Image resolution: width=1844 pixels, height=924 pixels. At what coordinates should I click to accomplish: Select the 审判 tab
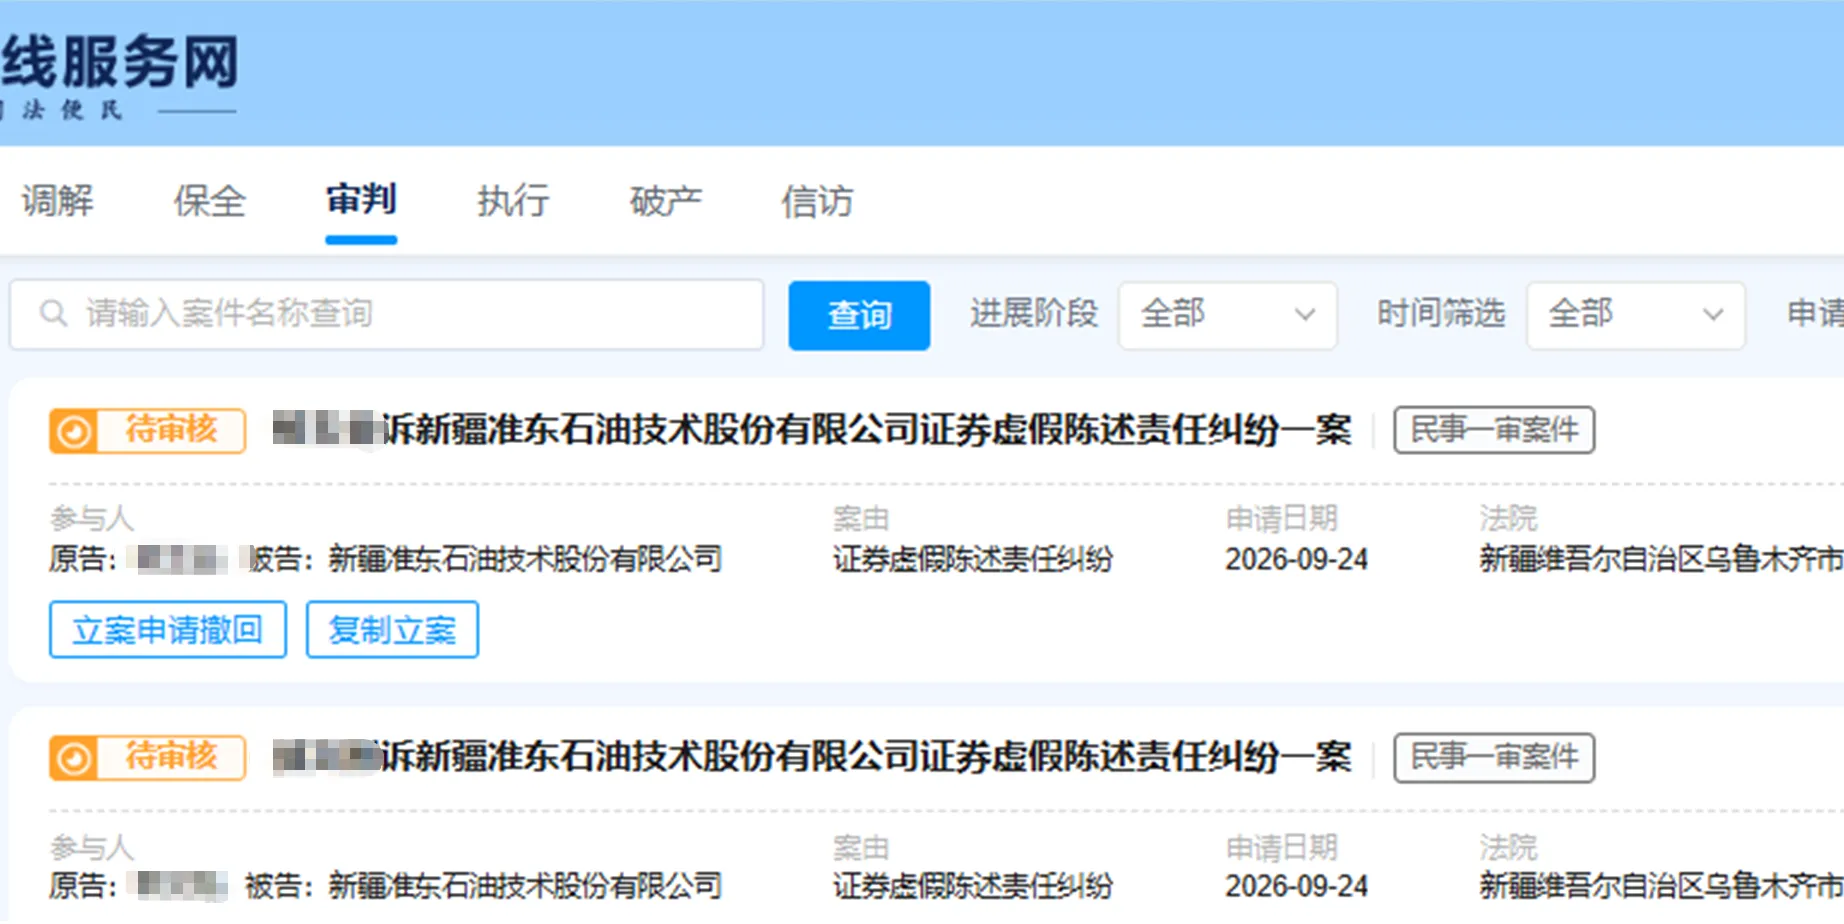pos(361,199)
